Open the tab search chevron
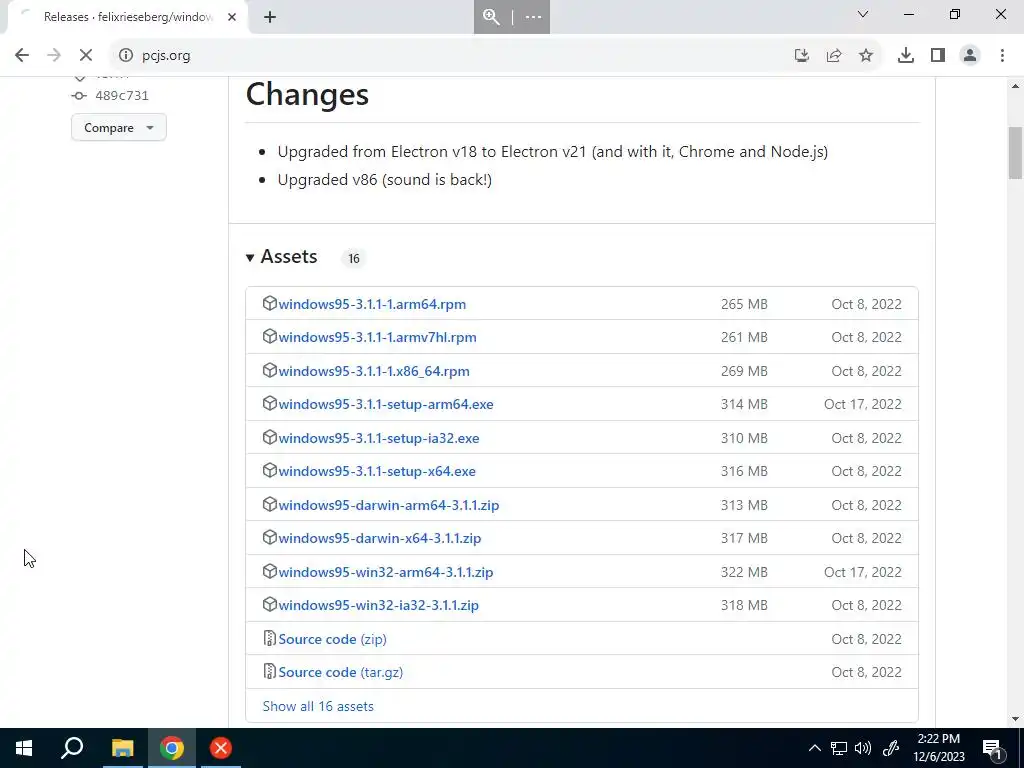Viewport: 1024px width, 768px height. point(863,14)
